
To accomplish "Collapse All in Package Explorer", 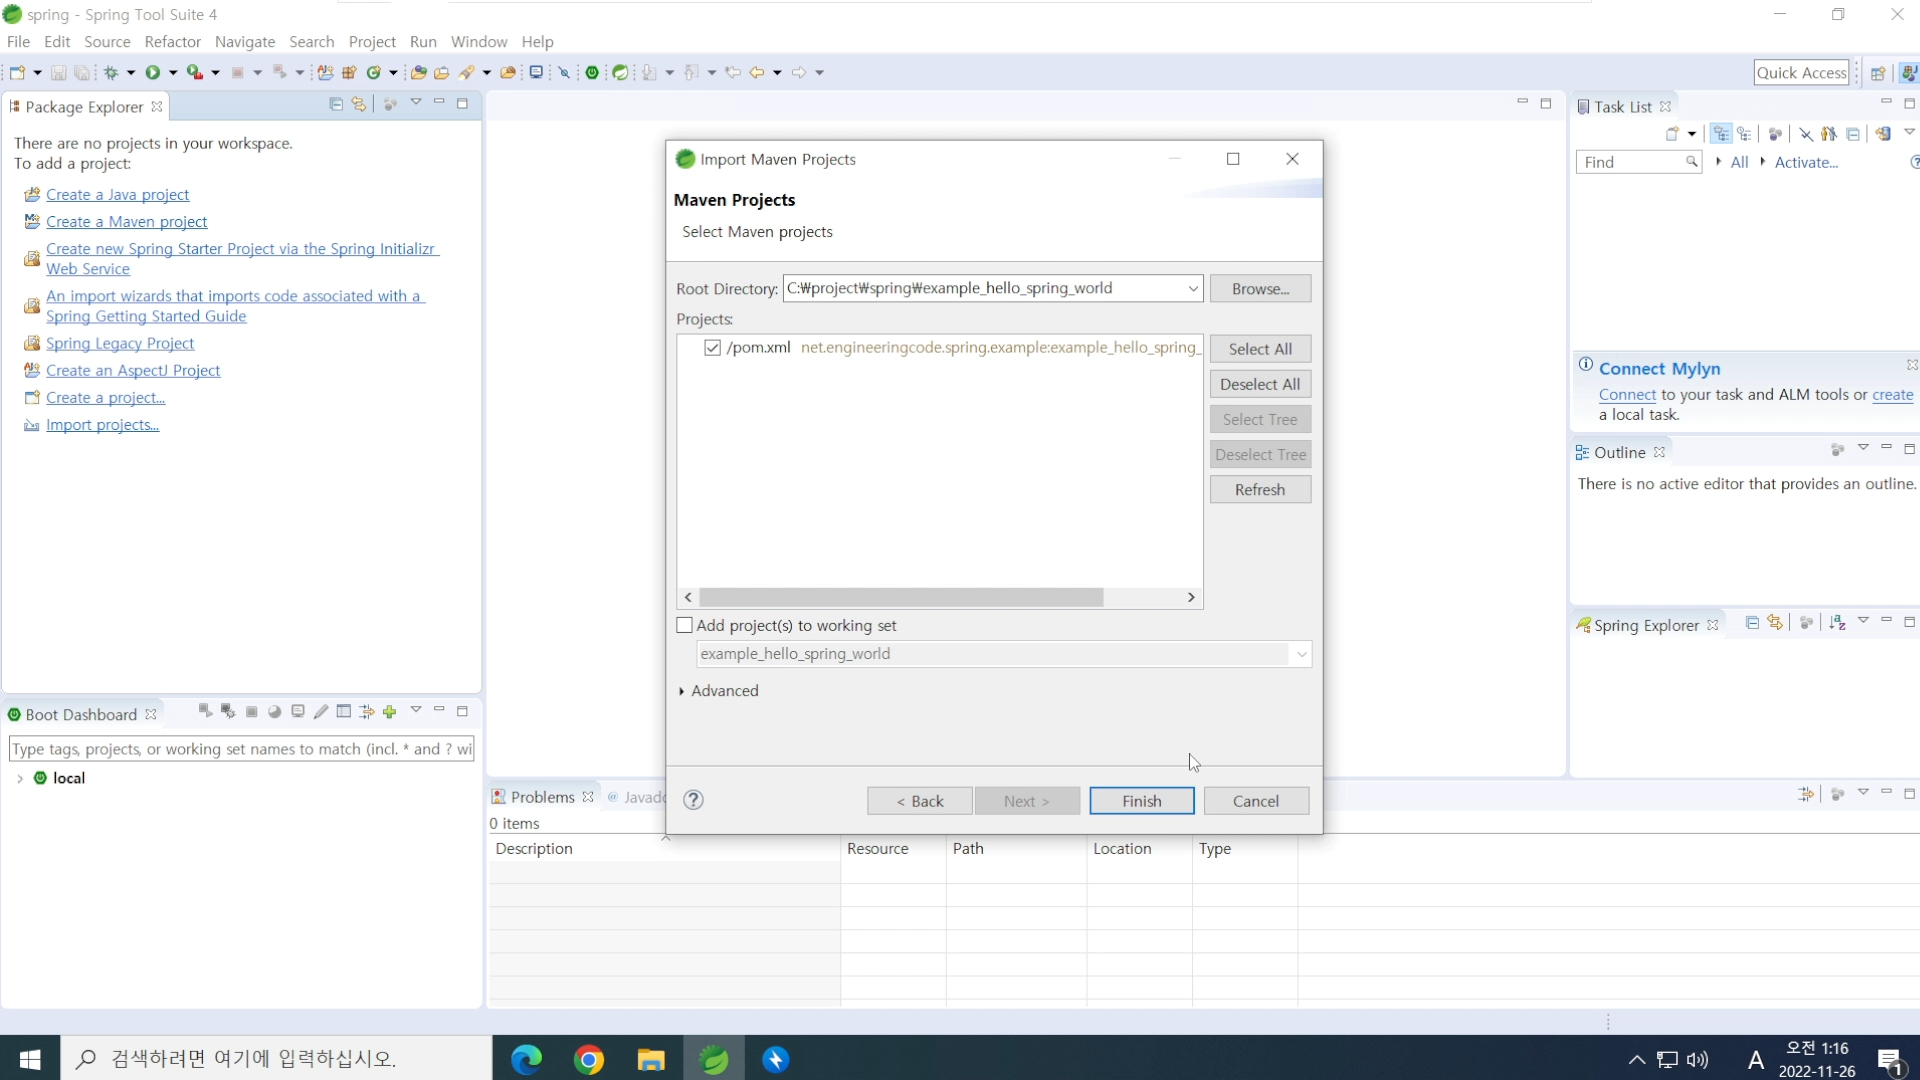I will pyautogui.click(x=336, y=104).
